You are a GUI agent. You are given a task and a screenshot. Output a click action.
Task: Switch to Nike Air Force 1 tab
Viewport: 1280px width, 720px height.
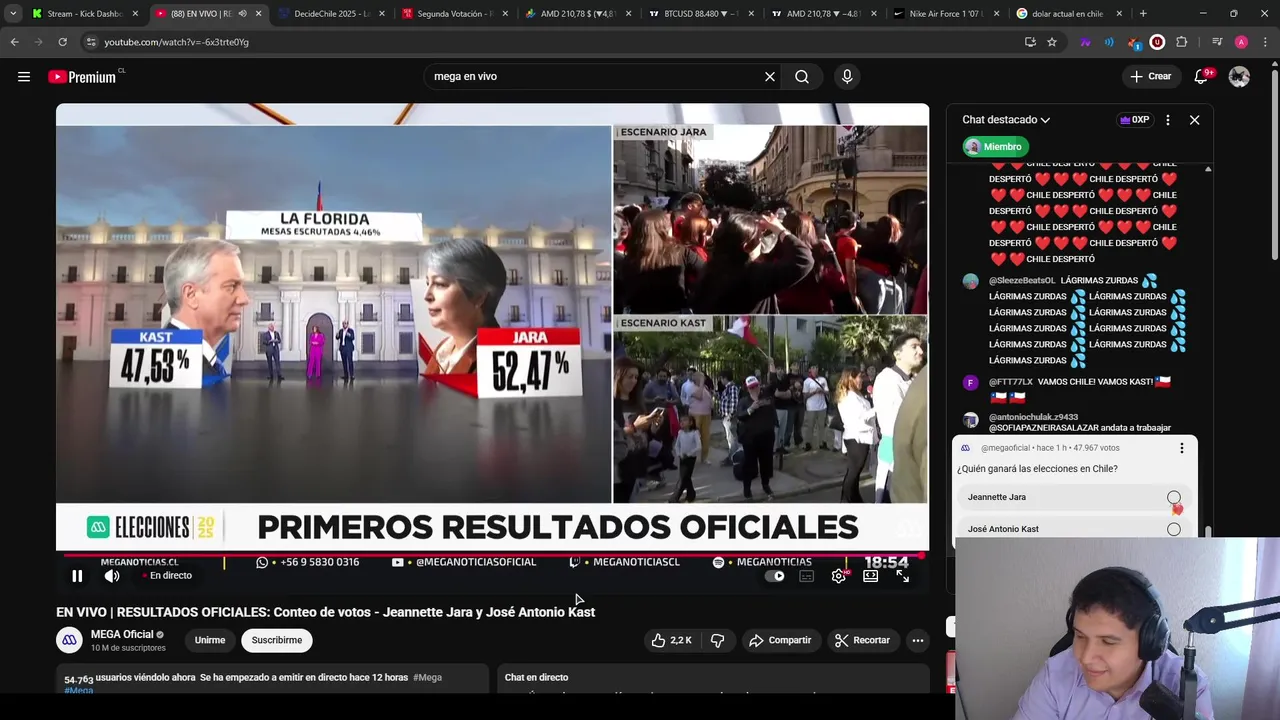(x=946, y=14)
